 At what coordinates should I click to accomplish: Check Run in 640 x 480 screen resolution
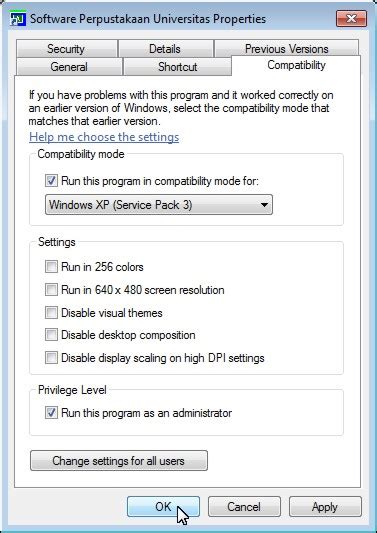click(x=51, y=290)
